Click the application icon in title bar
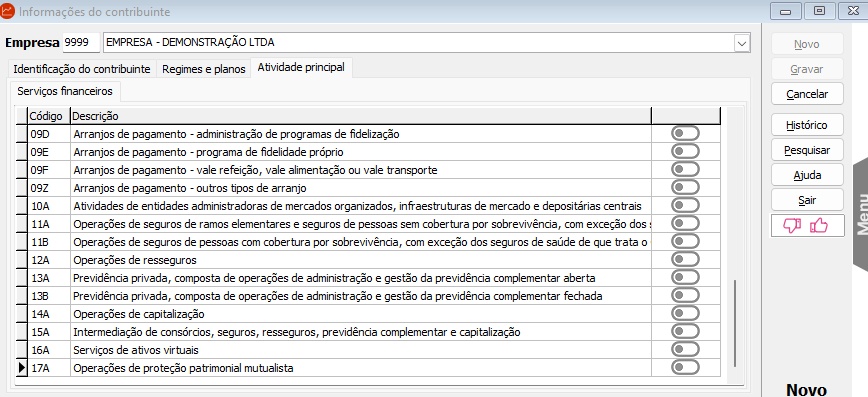The width and height of the screenshot is (868, 397). coord(7,11)
